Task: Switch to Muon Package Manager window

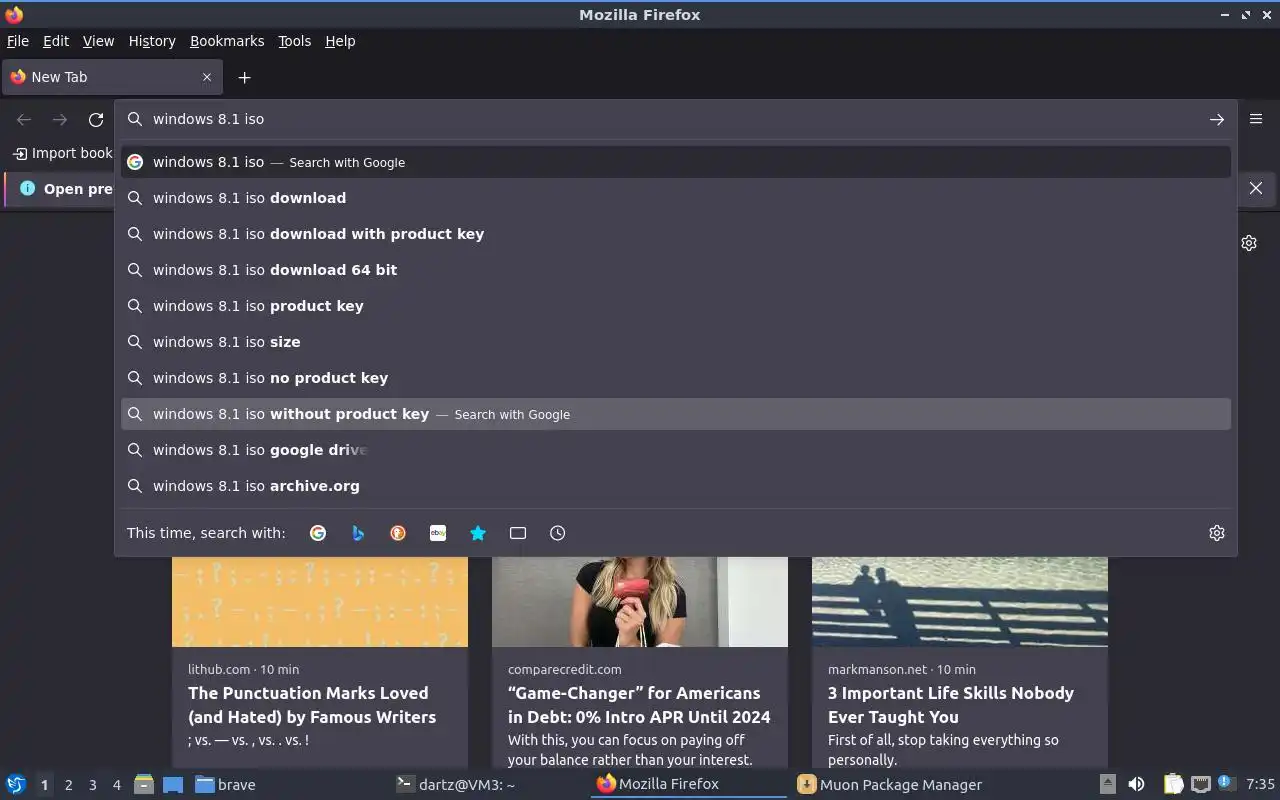Action: point(889,784)
